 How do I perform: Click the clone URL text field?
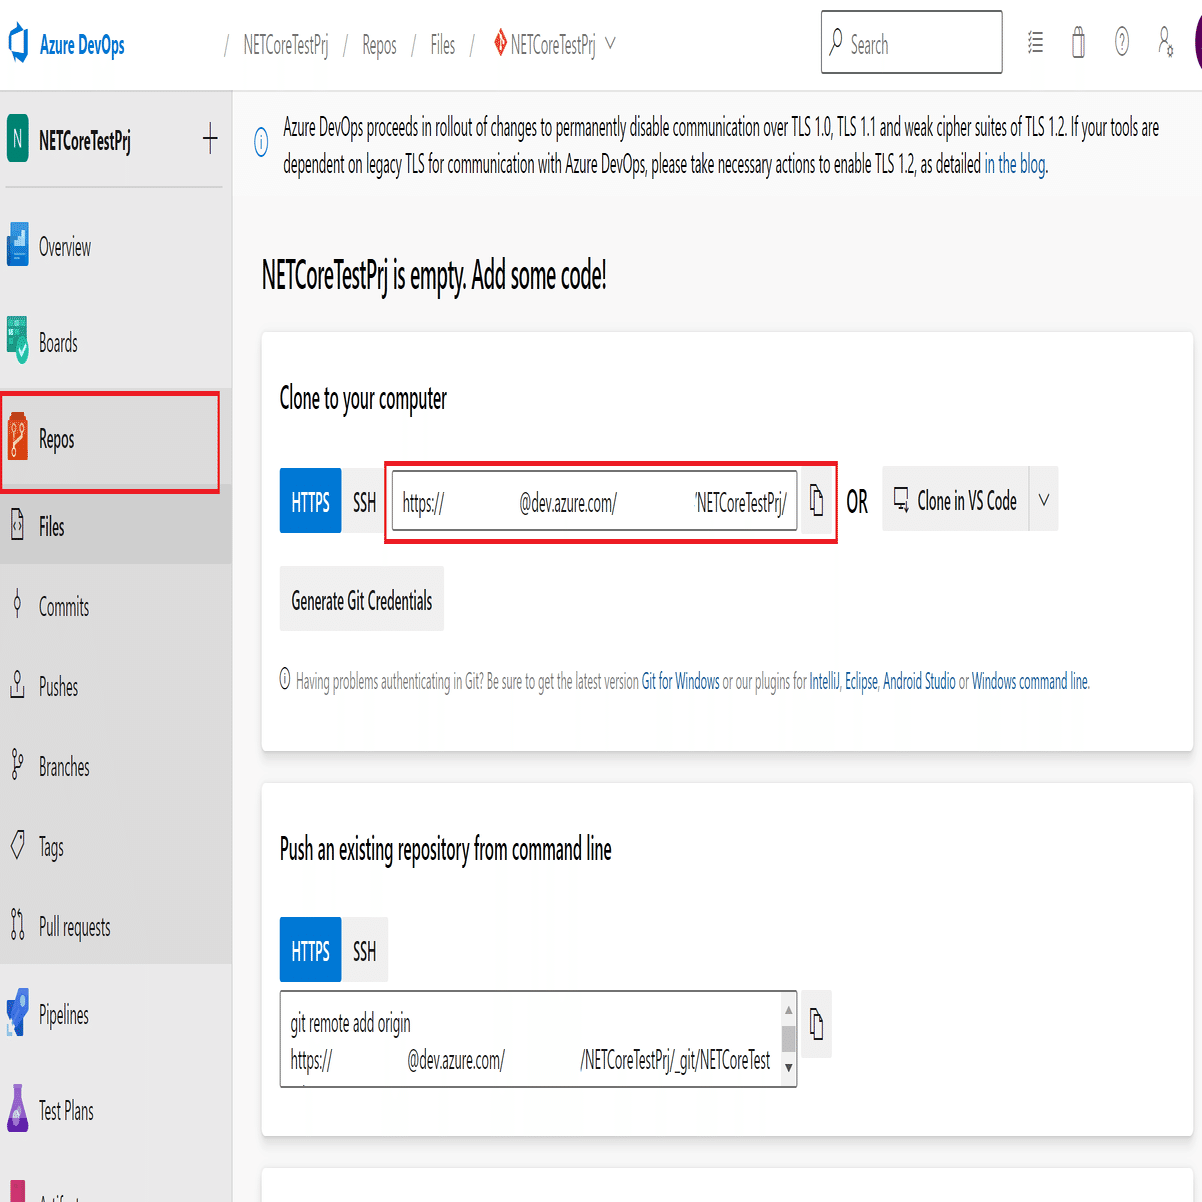pyautogui.click(x=595, y=501)
